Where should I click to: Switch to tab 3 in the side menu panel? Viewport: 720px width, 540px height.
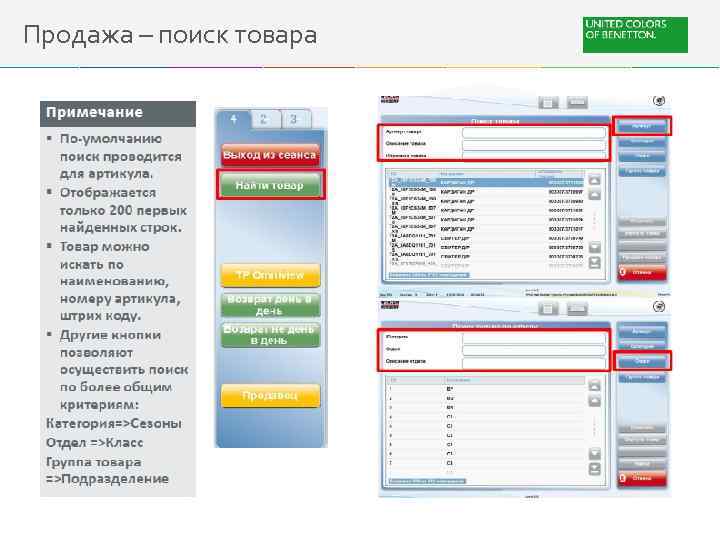pos(295,120)
